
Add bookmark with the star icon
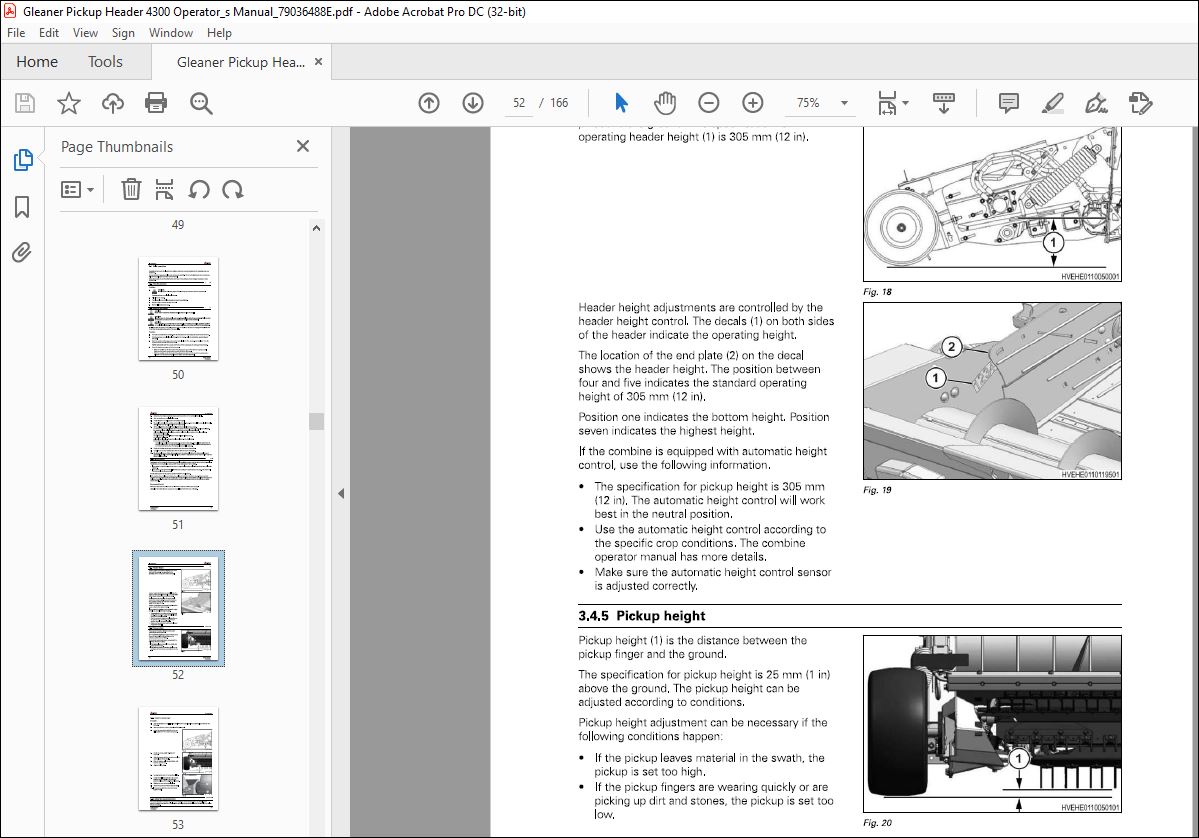coord(69,103)
